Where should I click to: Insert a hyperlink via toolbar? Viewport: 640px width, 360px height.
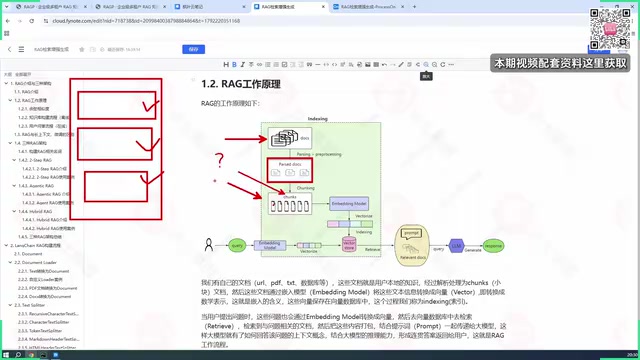tap(259, 64)
